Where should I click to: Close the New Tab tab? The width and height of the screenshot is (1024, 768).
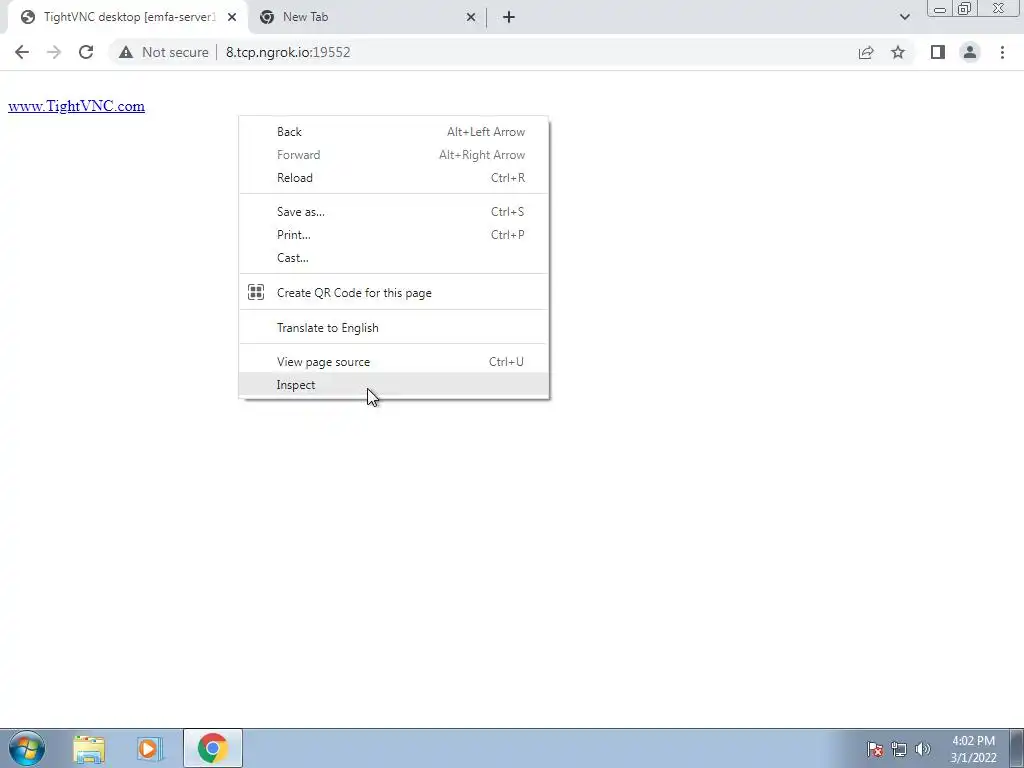471,17
